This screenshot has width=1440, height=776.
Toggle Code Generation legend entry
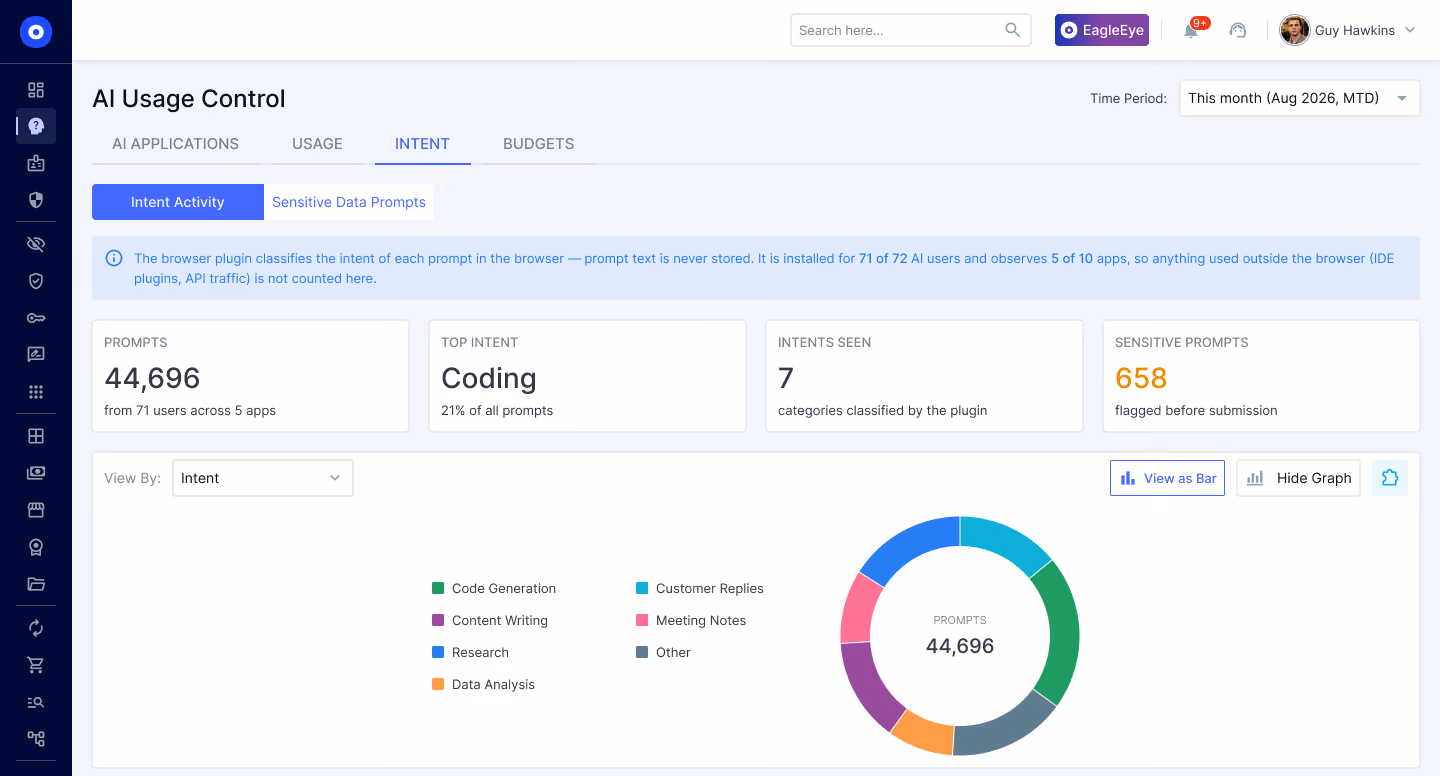(x=494, y=588)
